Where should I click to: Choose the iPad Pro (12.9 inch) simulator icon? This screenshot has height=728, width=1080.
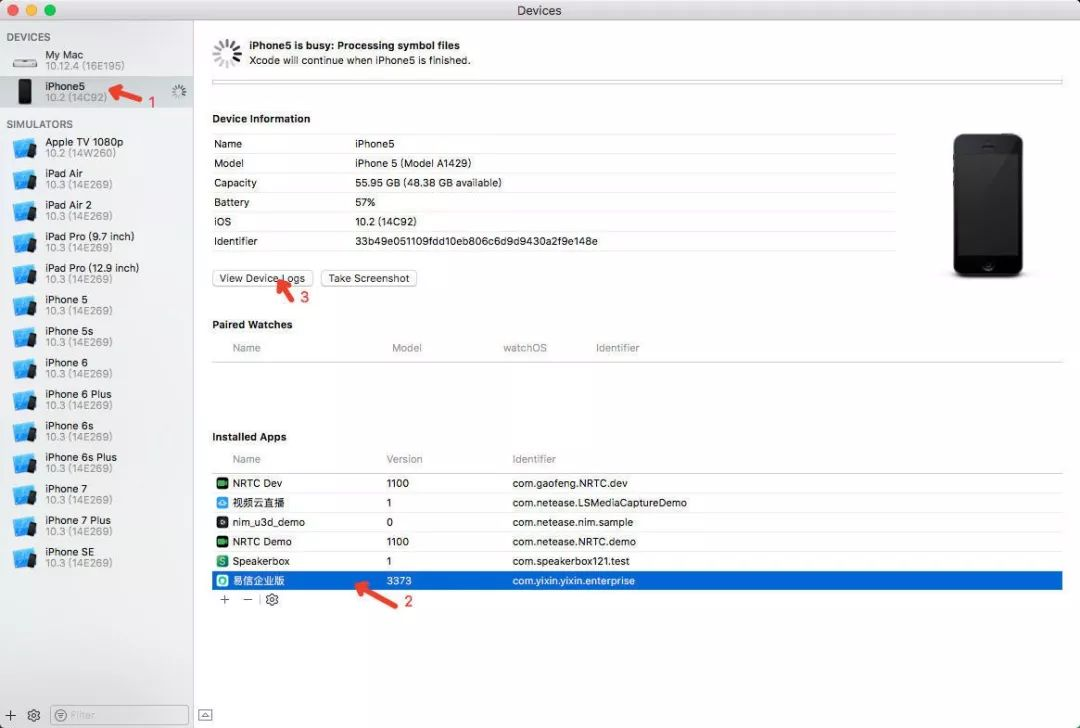pyautogui.click(x=24, y=274)
